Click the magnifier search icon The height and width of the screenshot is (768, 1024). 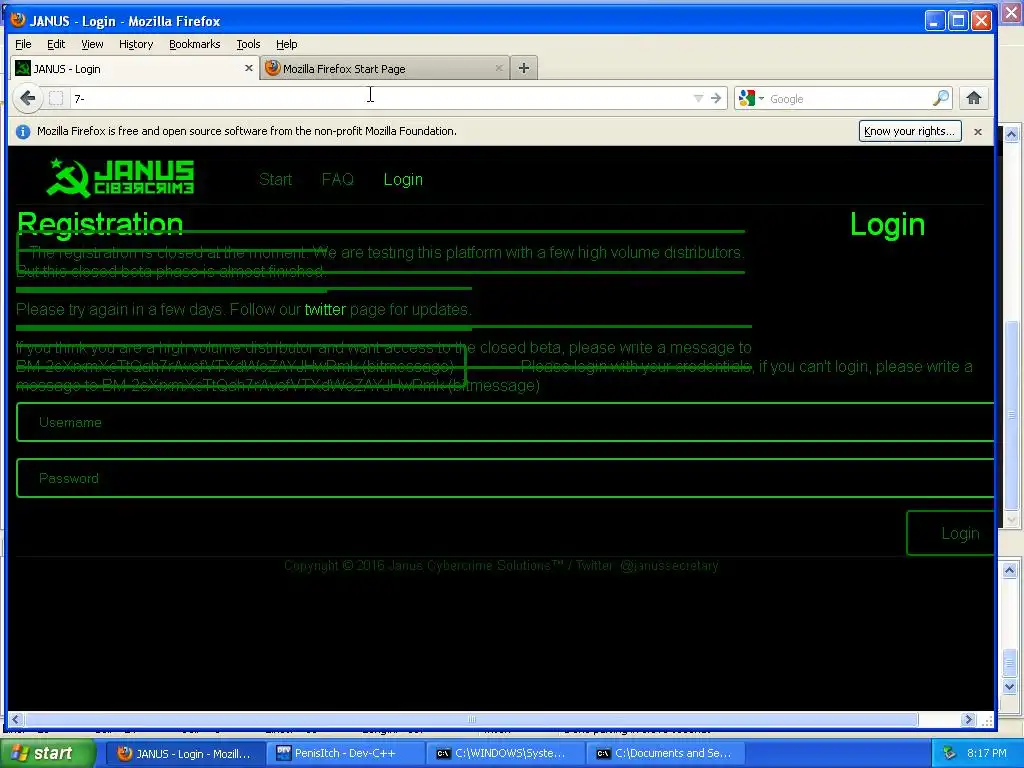tap(941, 99)
